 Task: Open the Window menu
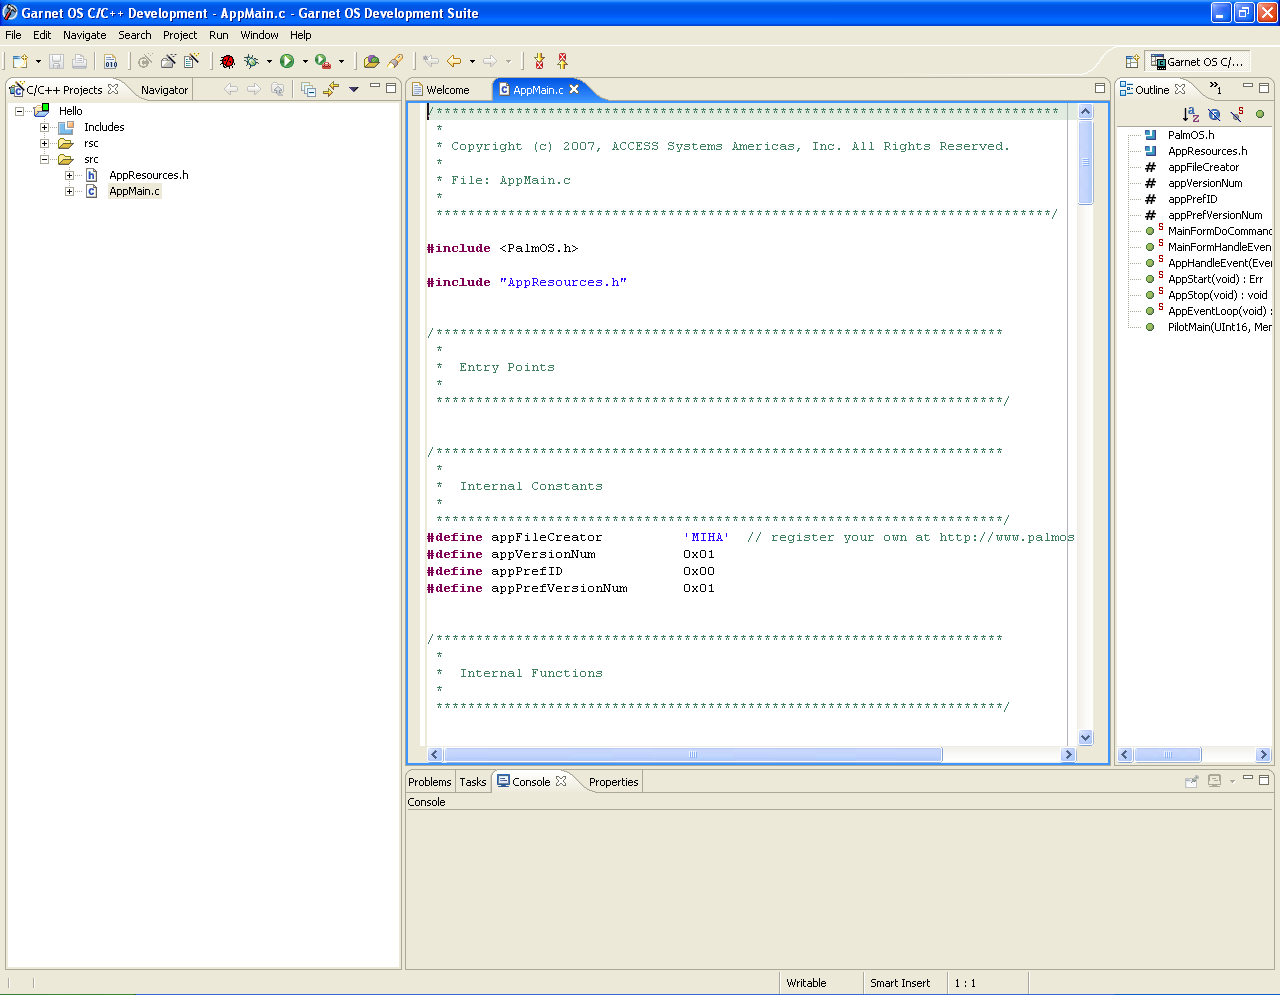pyautogui.click(x=259, y=35)
